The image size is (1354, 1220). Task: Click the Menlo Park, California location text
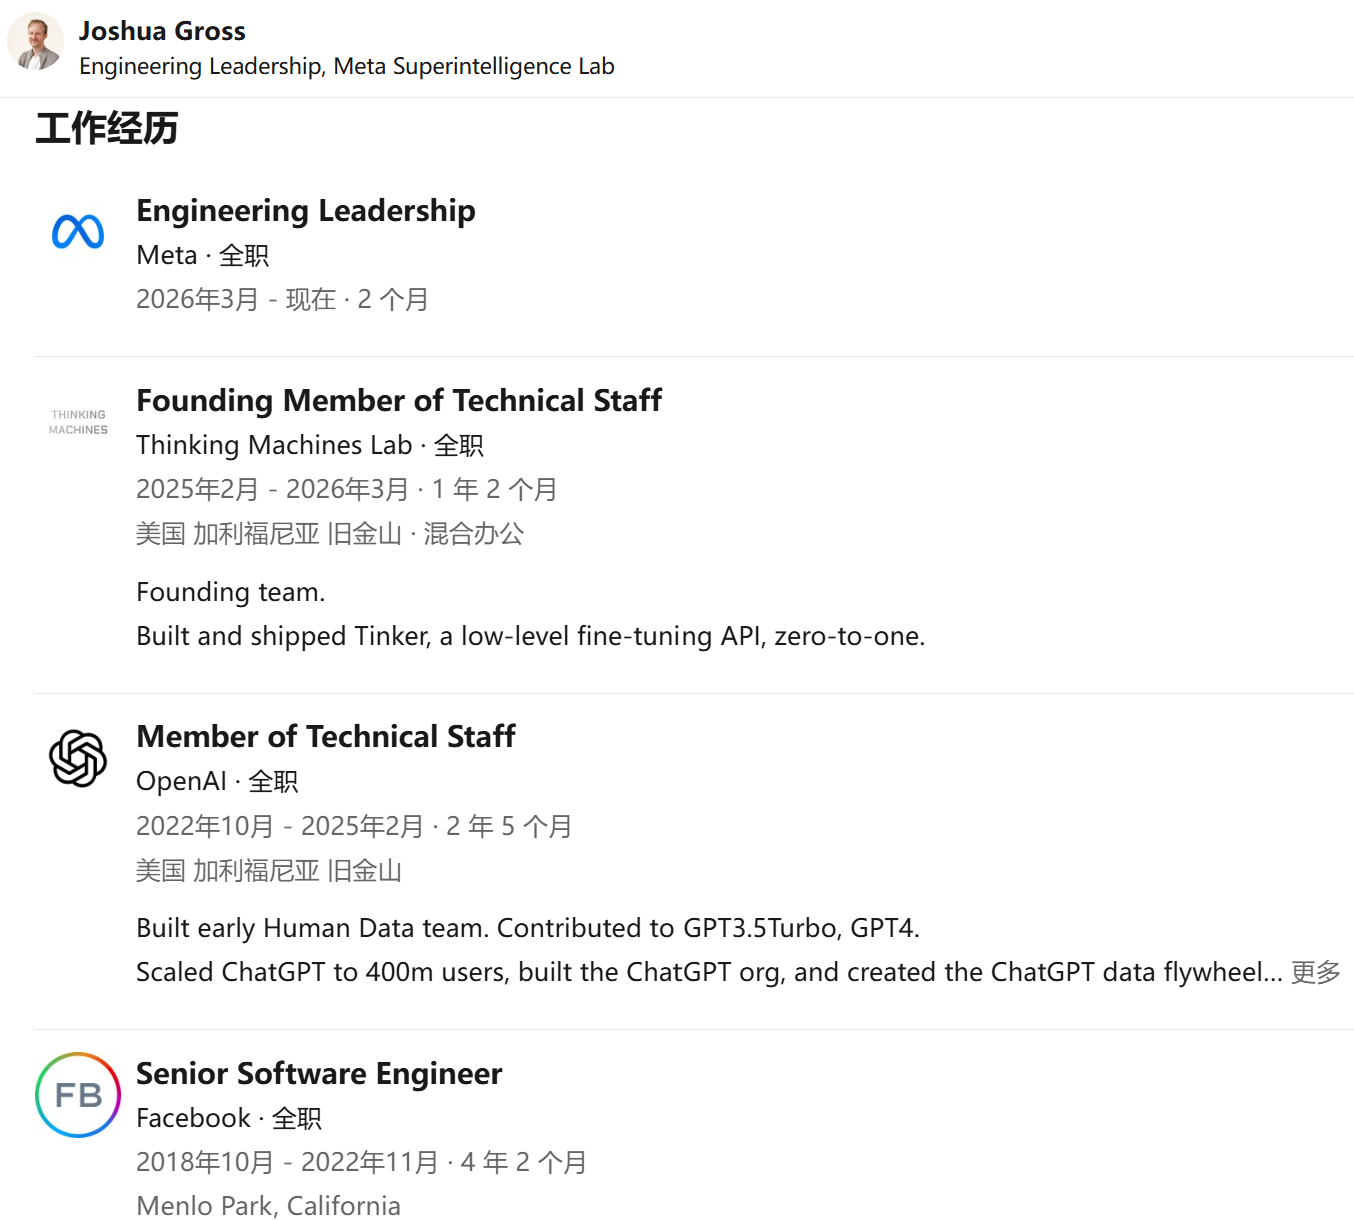[268, 1206]
